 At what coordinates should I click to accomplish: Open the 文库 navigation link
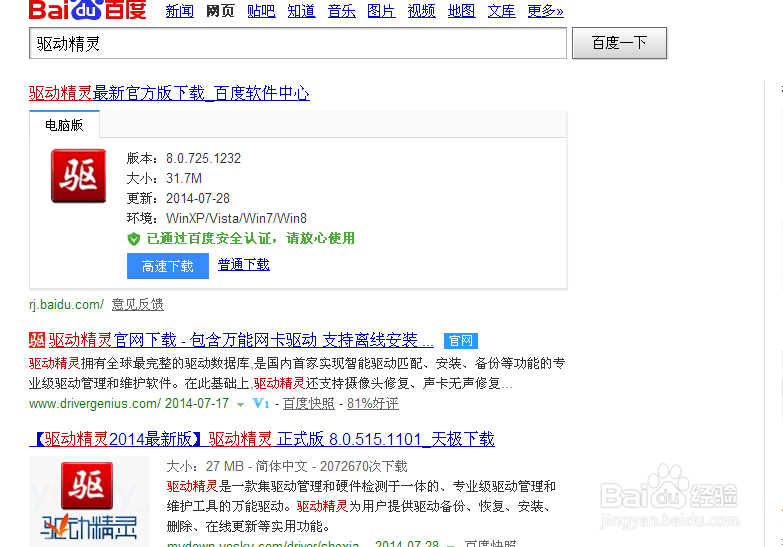click(501, 10)
